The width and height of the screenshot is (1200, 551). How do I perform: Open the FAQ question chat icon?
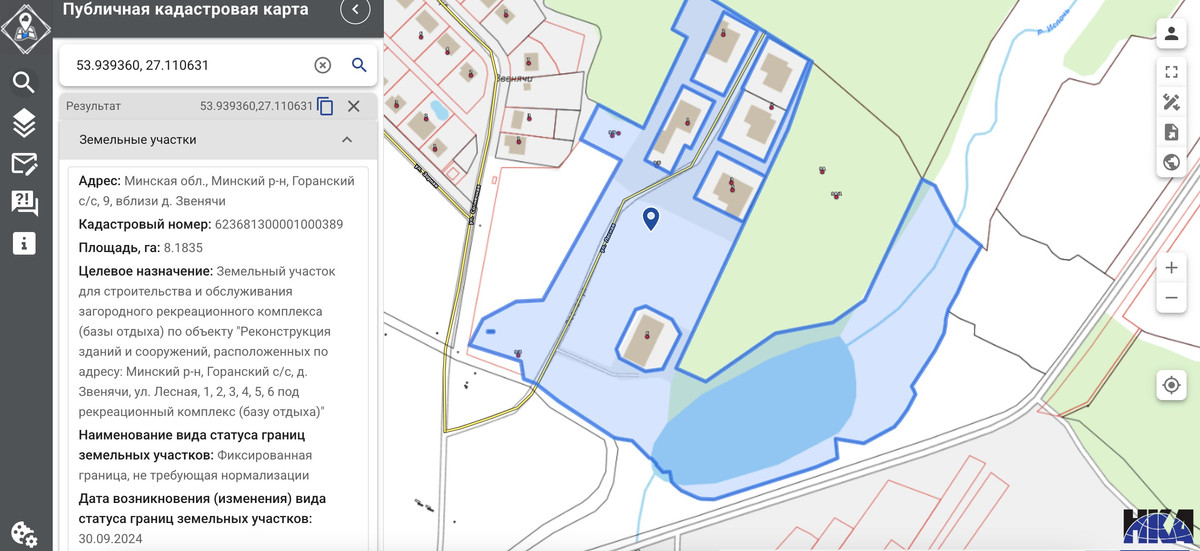[x=24, y=204]
